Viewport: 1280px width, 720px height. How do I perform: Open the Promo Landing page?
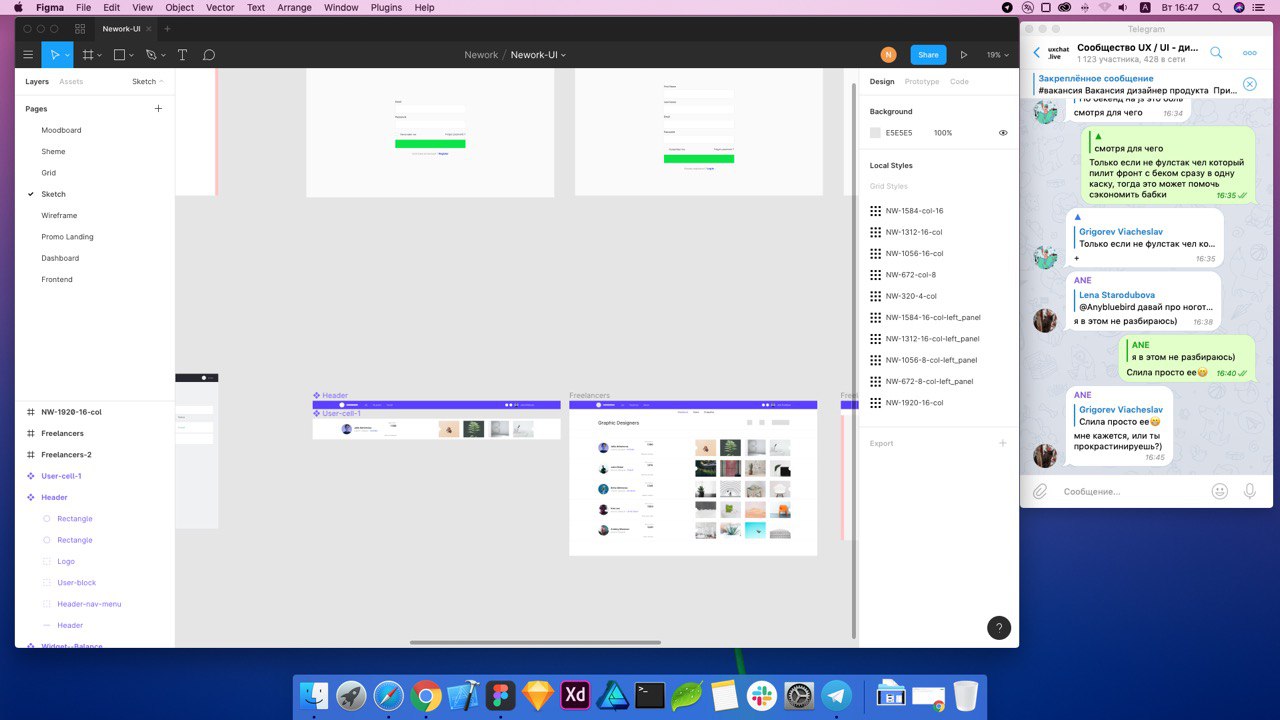67,237
